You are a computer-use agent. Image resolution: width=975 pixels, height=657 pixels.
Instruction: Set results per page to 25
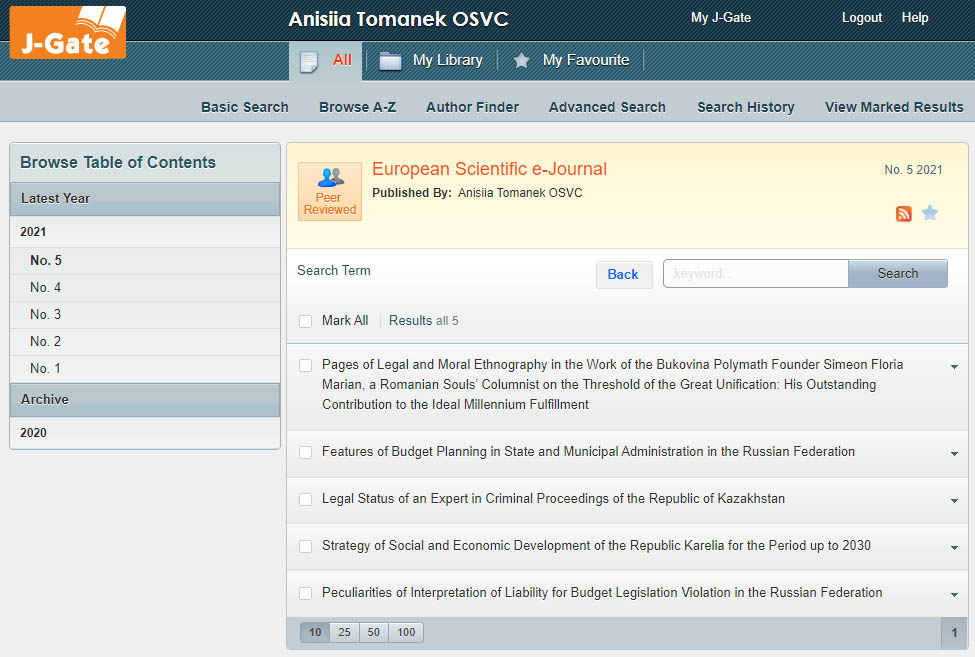[x=344, y=632]
